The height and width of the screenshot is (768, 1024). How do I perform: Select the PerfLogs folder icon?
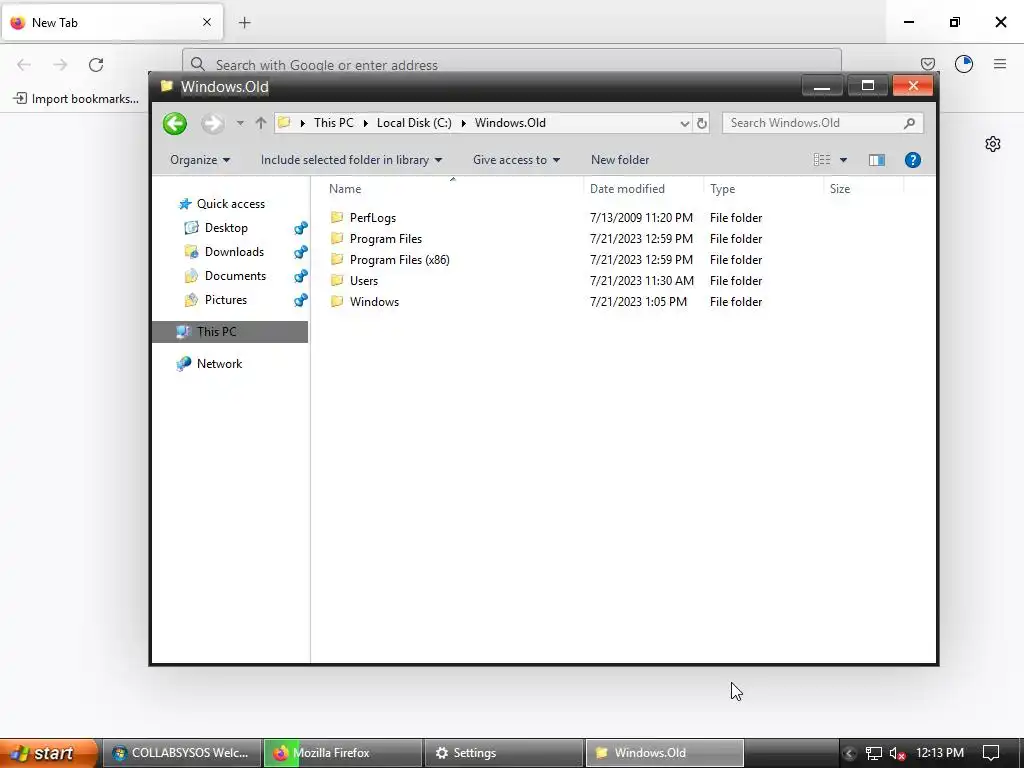[x=337, y=217]
